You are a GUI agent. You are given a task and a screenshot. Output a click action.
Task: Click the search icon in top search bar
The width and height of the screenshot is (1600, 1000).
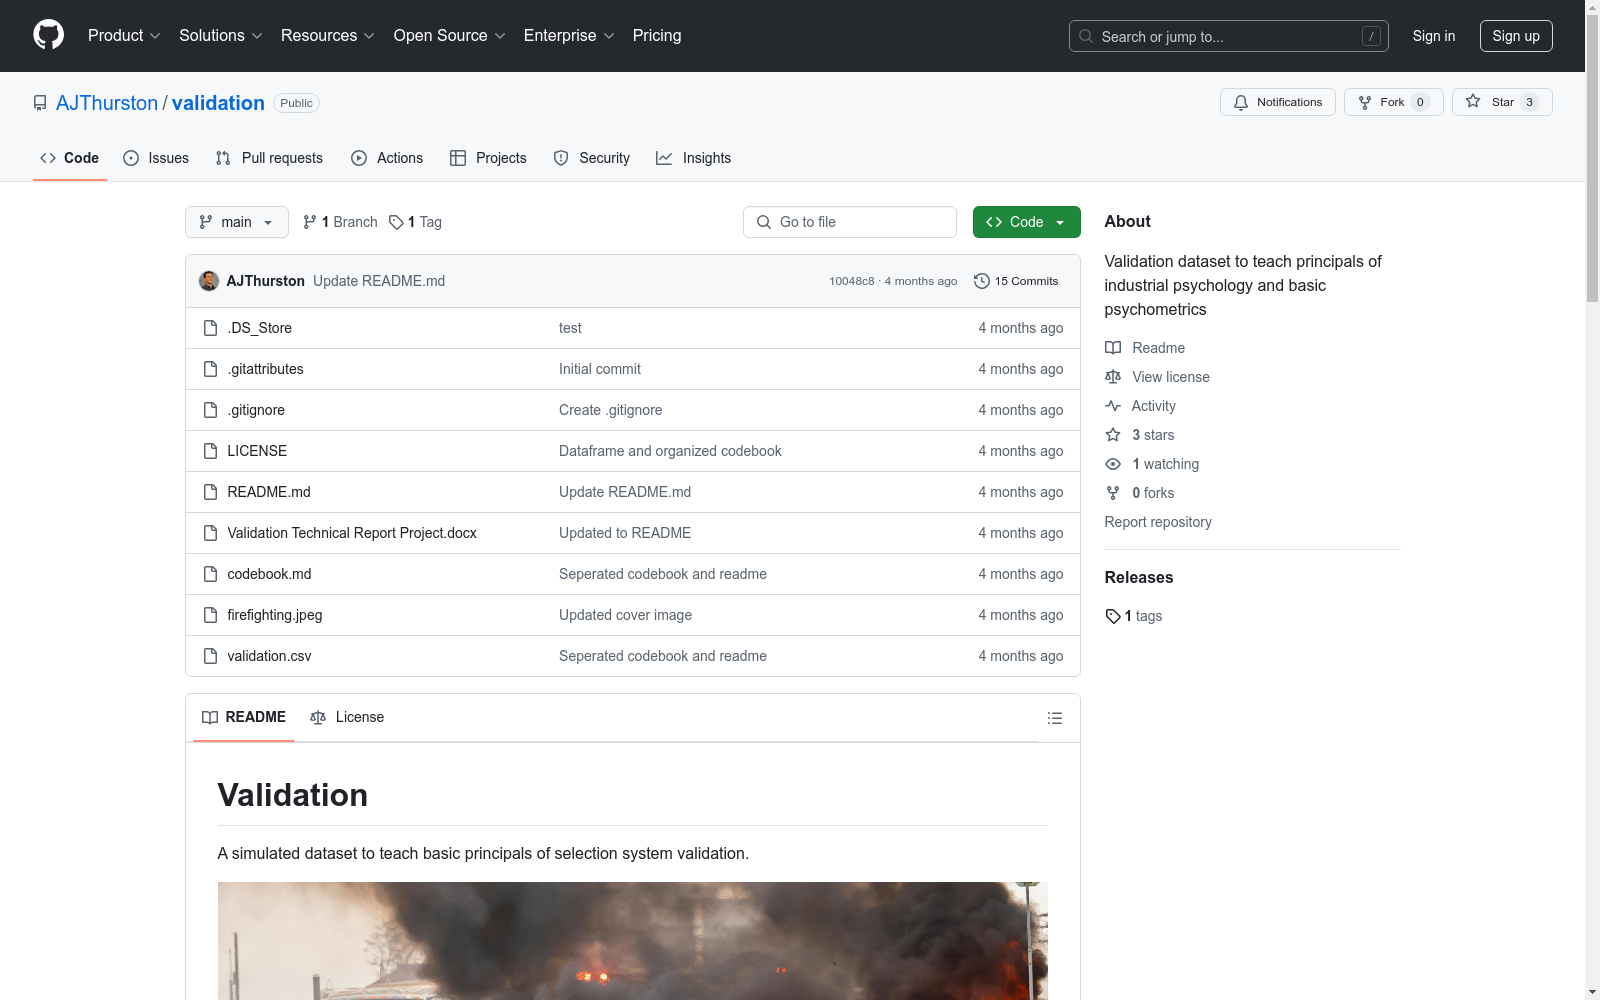click(1086, 36)
